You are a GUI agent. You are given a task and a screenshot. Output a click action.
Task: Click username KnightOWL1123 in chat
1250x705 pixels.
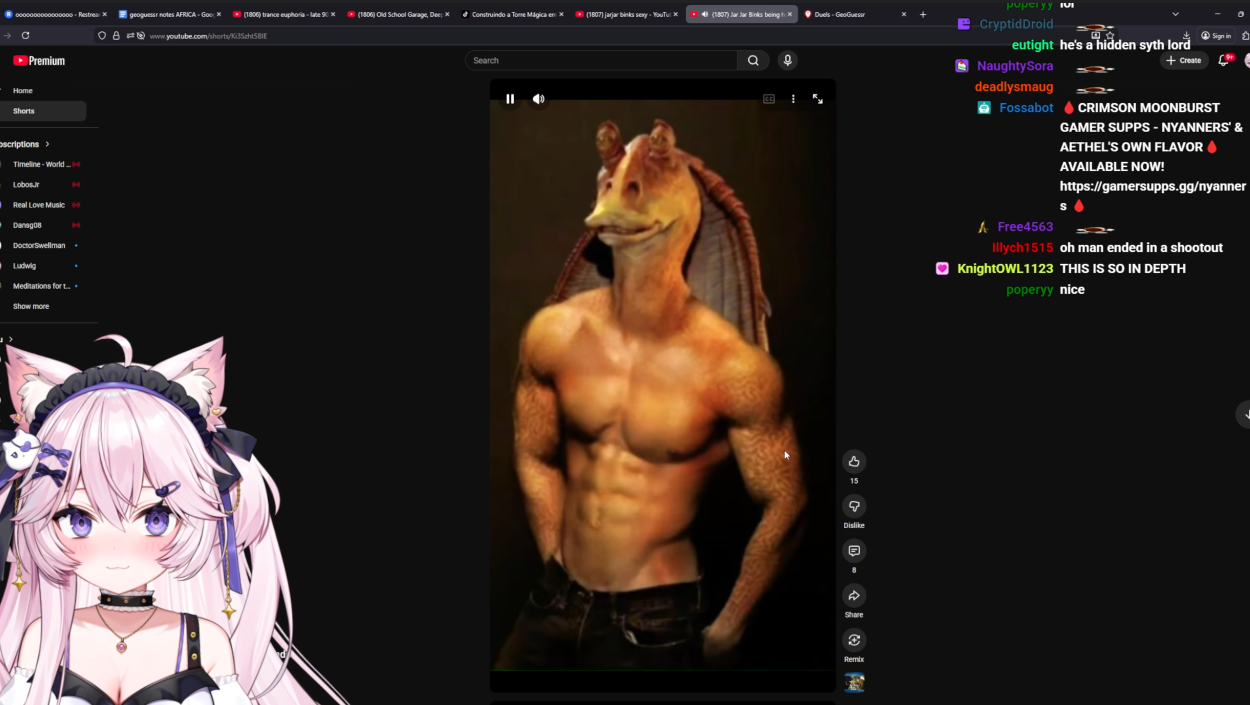tap(1005, 269)
